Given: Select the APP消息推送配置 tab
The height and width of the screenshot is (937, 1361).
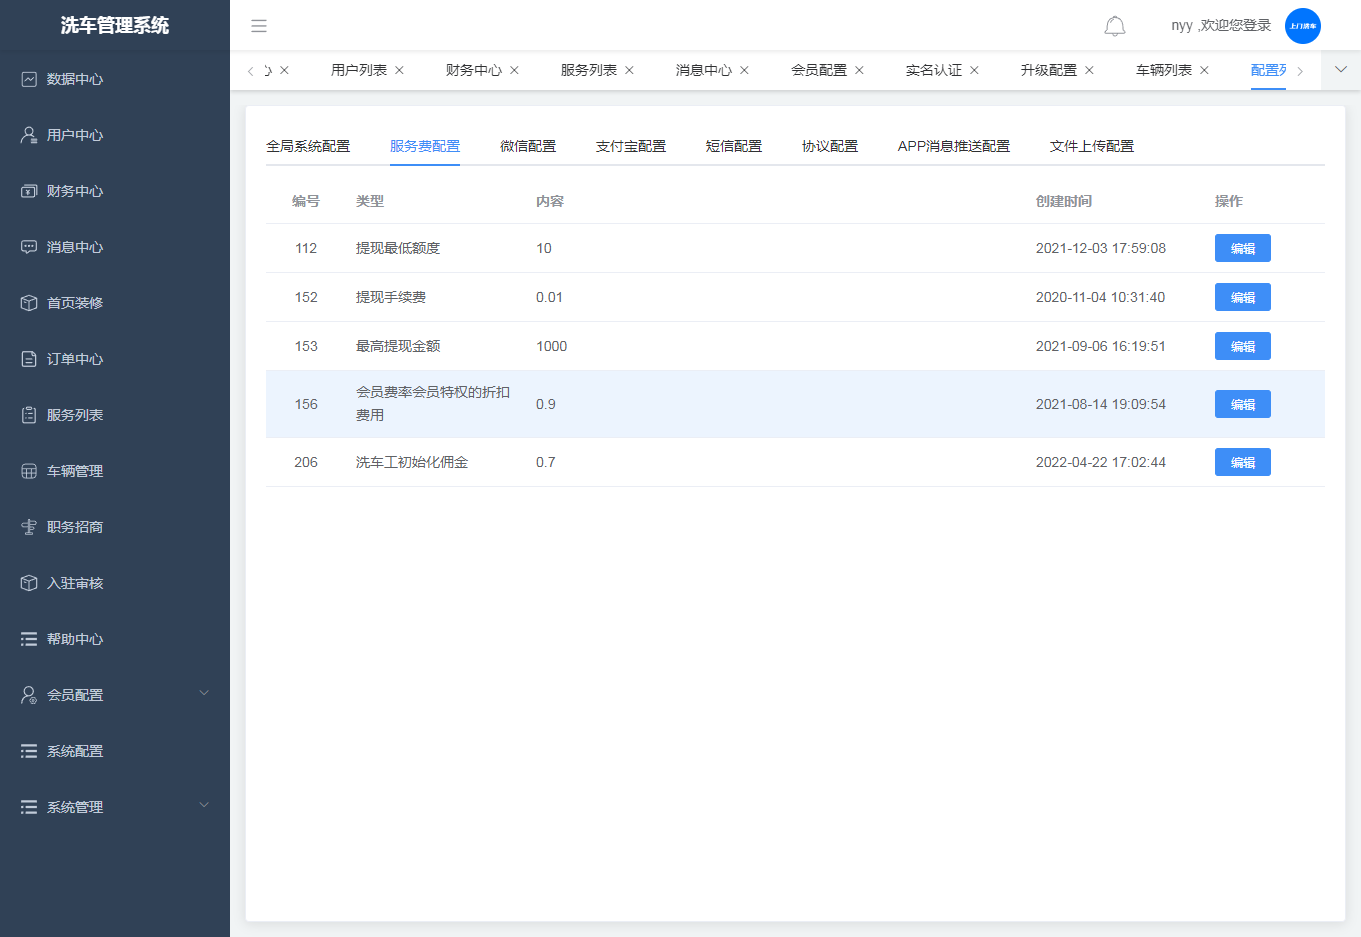Looking at the screenshot, I should pos(953,146).
